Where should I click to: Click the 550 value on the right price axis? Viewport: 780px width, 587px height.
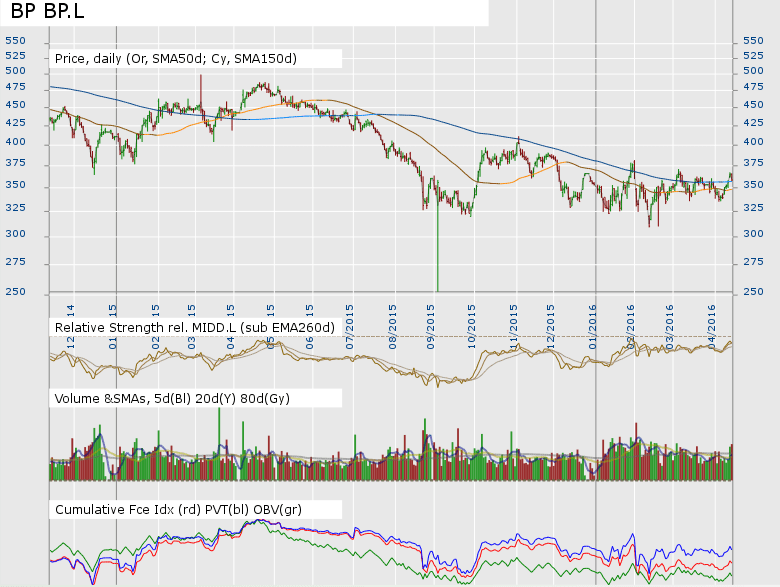tap(753, 41)
